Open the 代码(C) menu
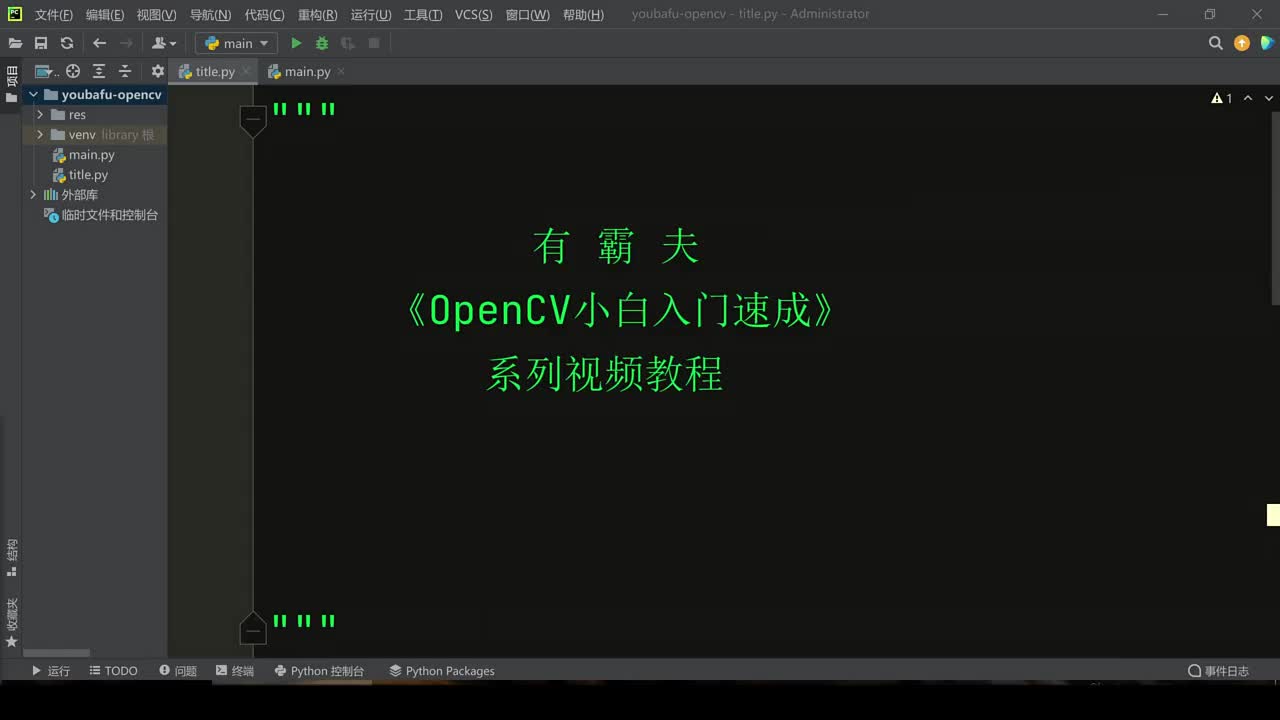 [x=264, y=14]
